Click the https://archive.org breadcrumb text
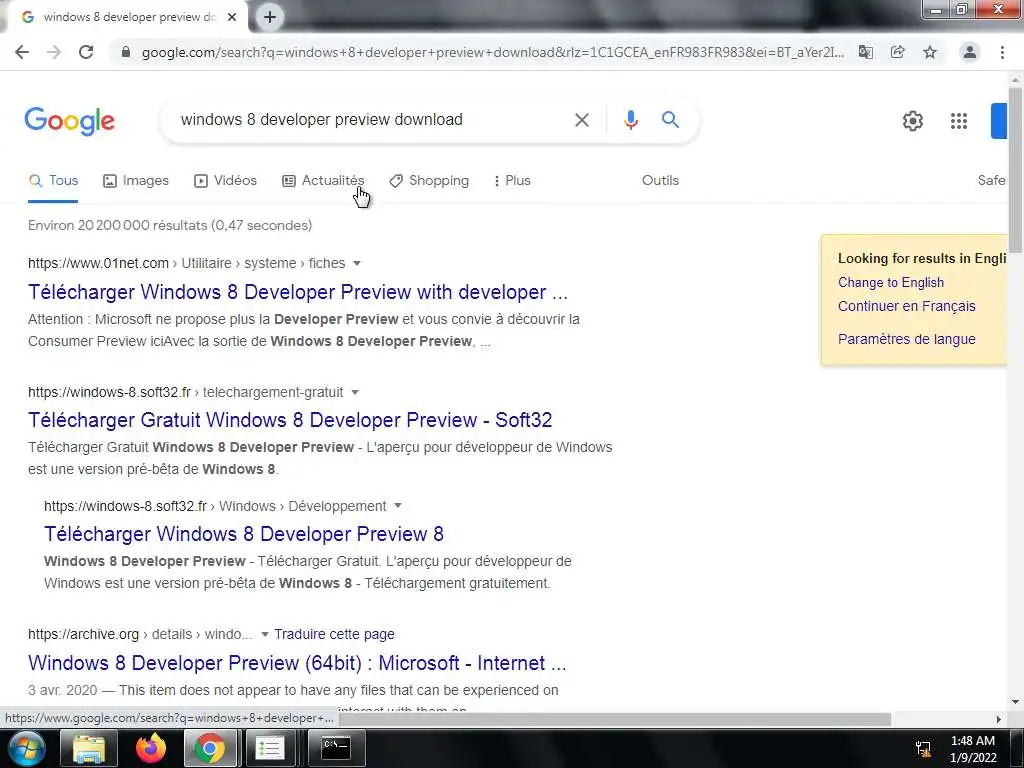The width and height of the screenshot is (1024, 768). (84, 634)
